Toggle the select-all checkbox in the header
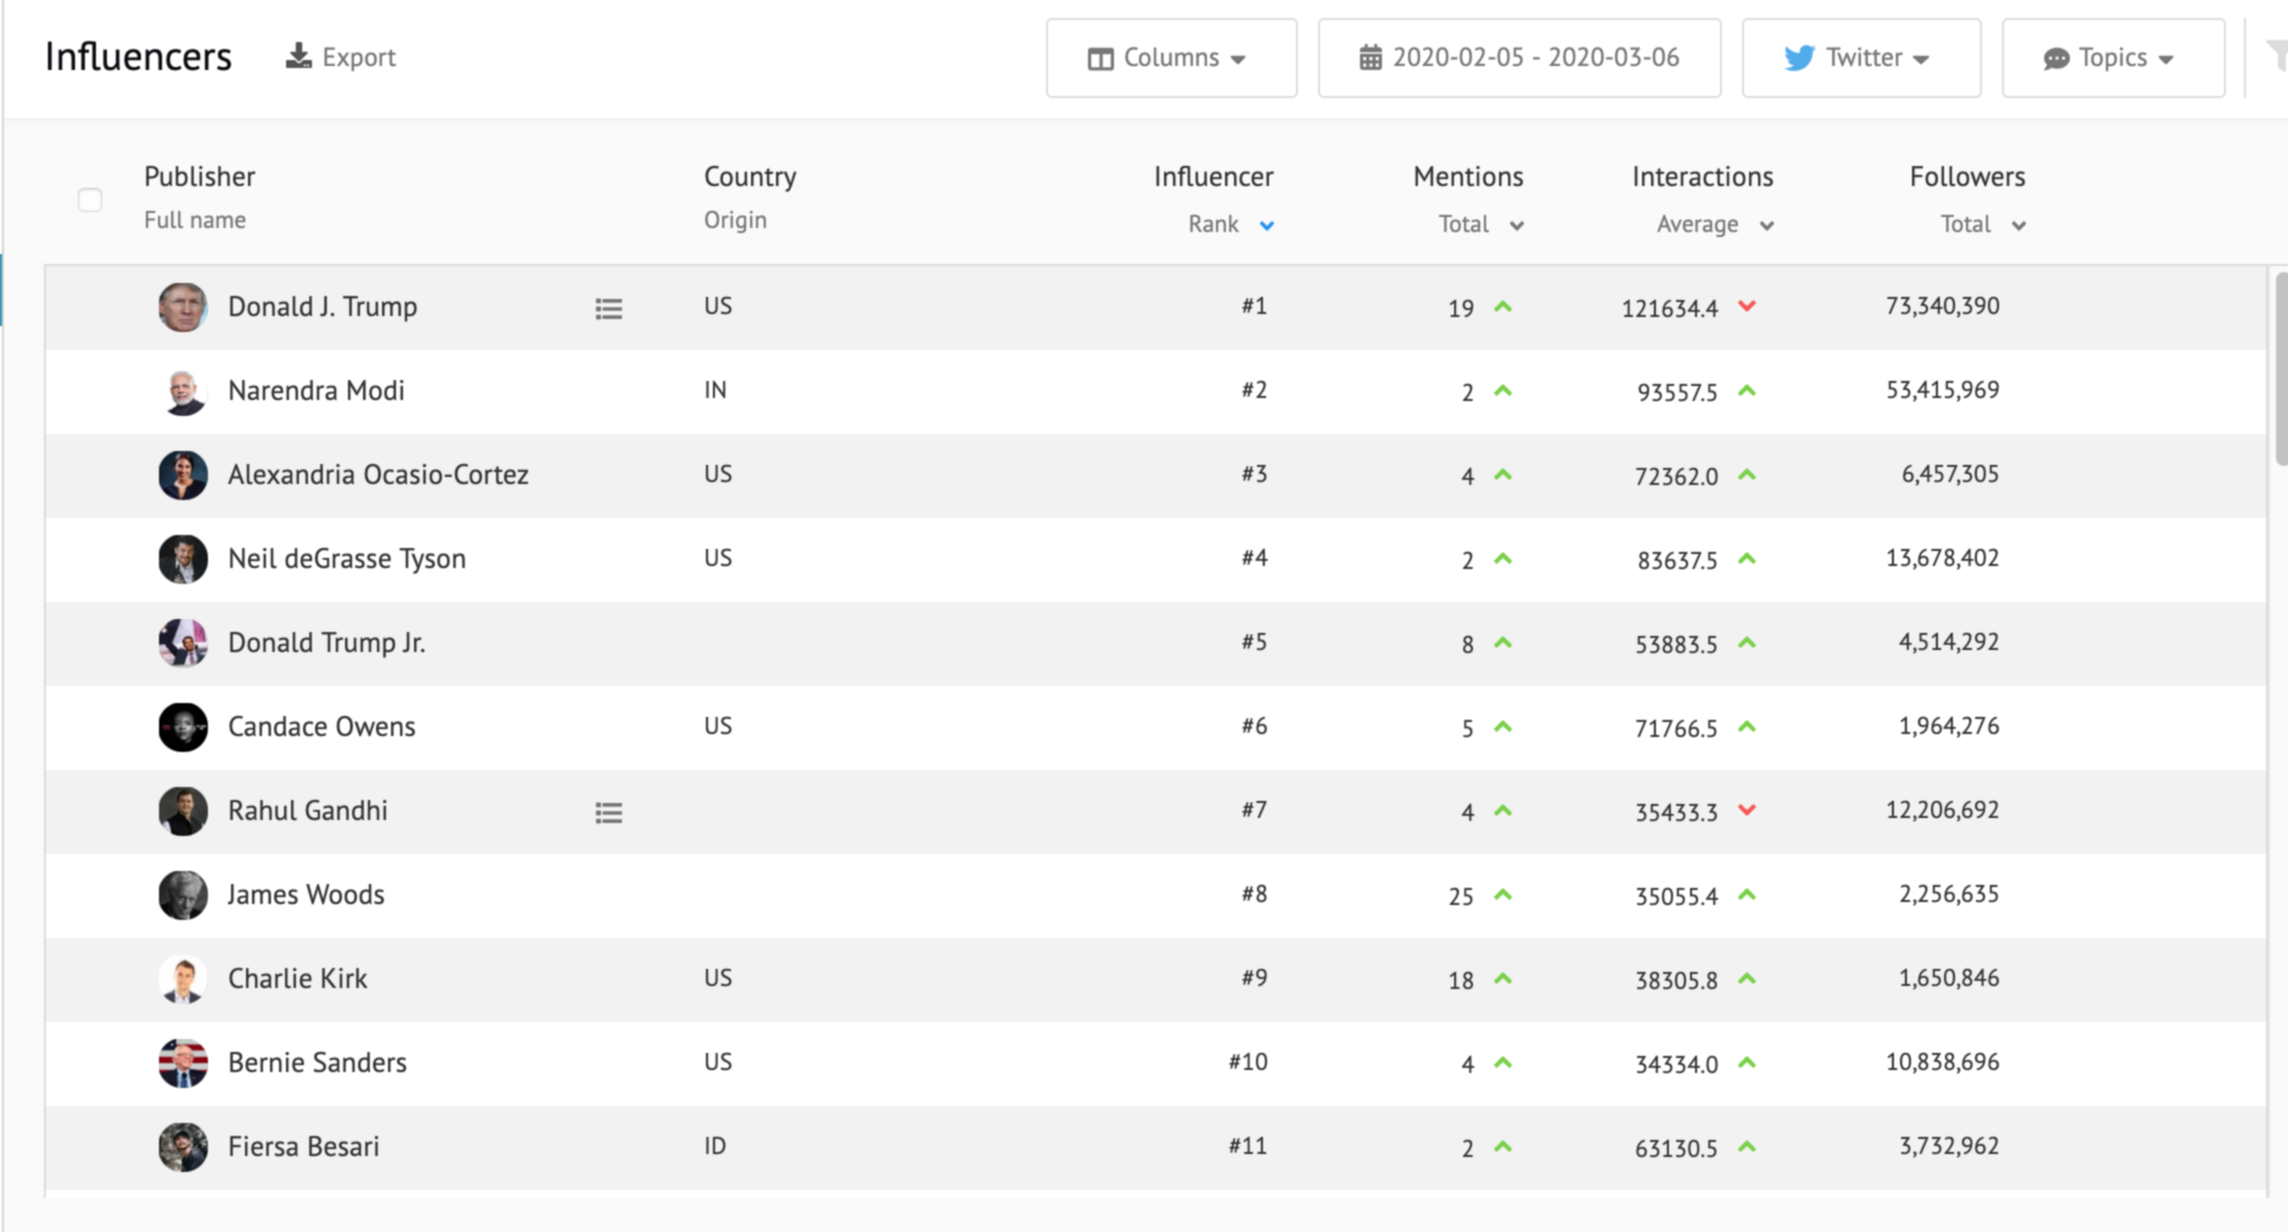The height and width of the screenshot is (1232, 2288). (90, 200)
